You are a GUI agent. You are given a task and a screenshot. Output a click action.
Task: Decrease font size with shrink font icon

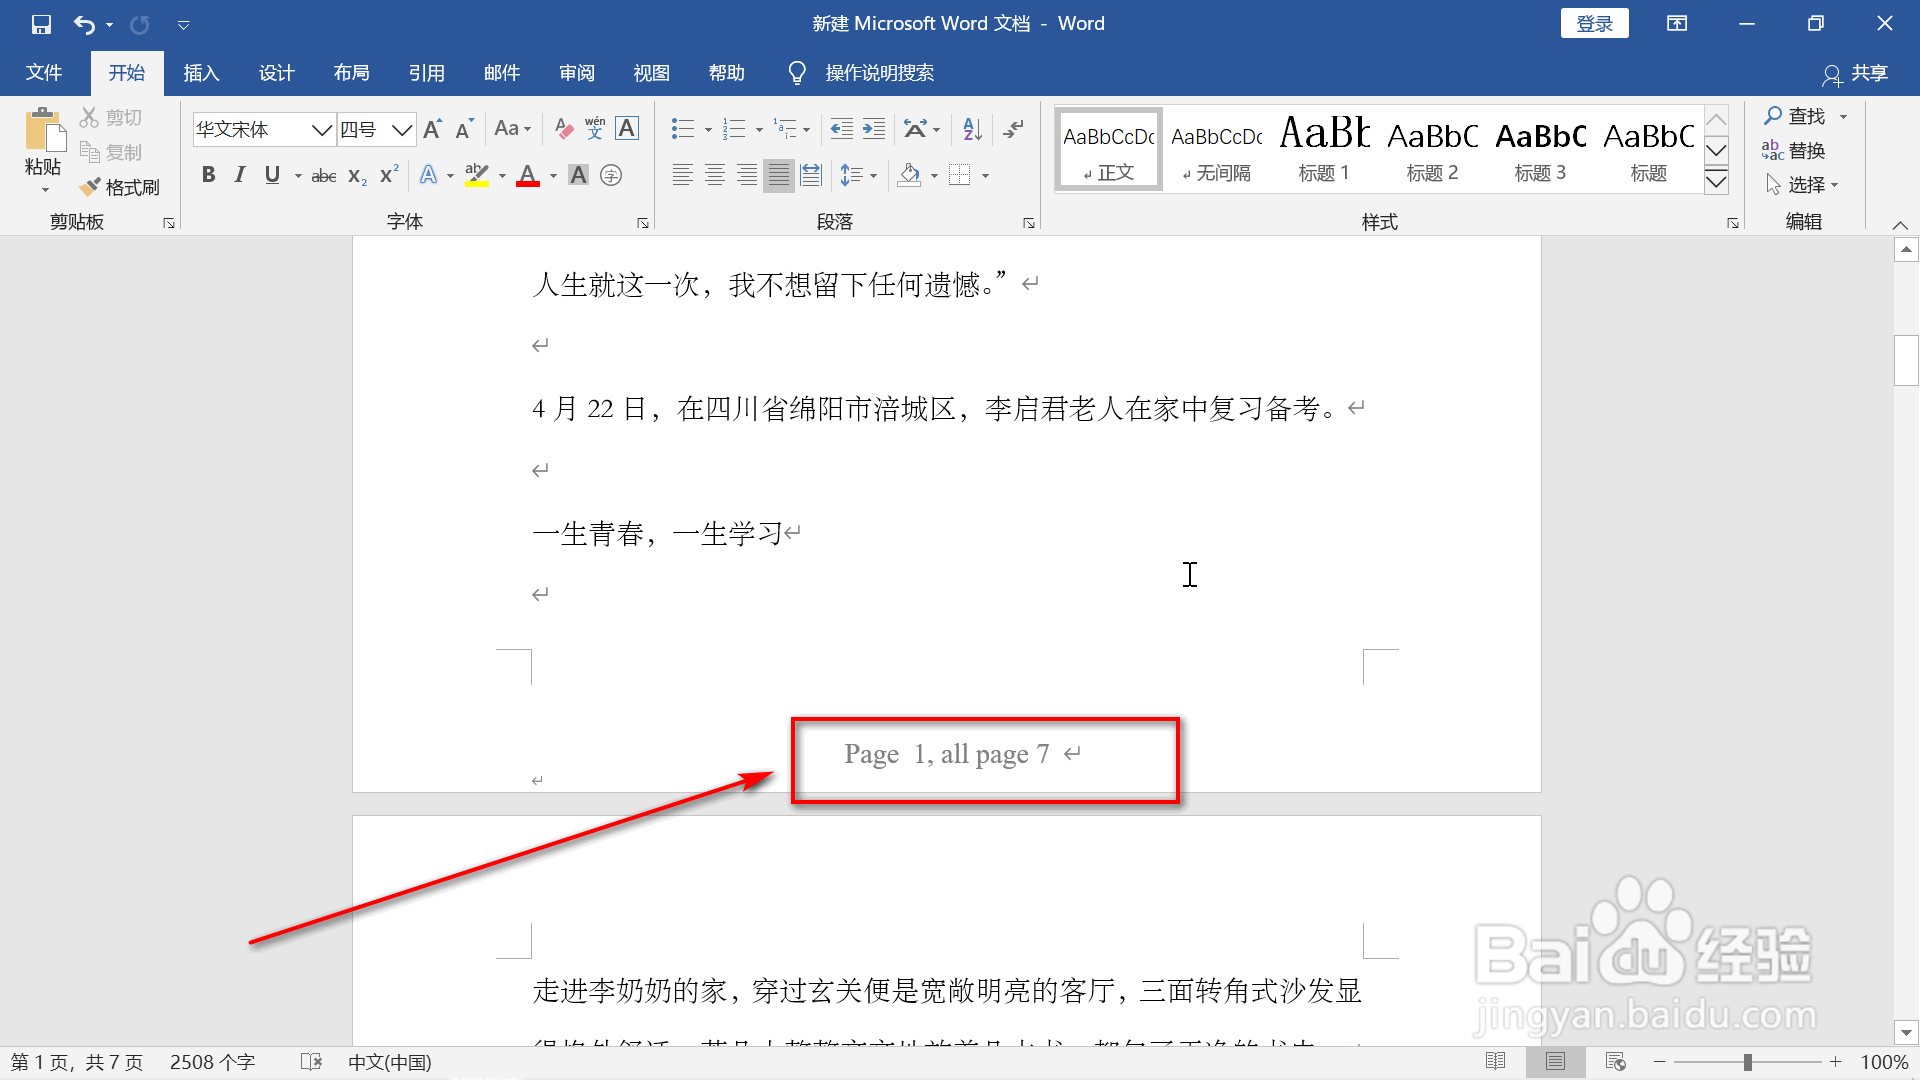coord(464,129)
